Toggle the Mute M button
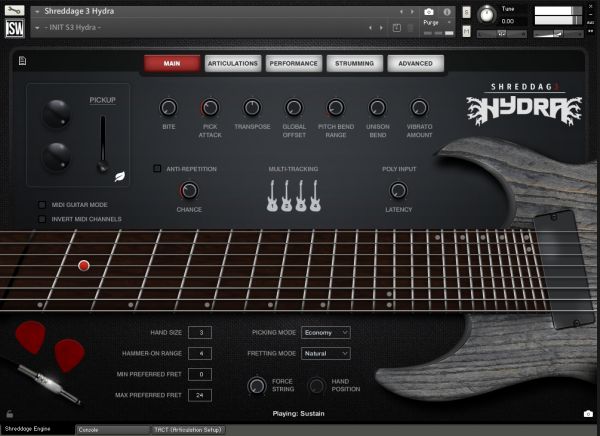 [466, 31]
